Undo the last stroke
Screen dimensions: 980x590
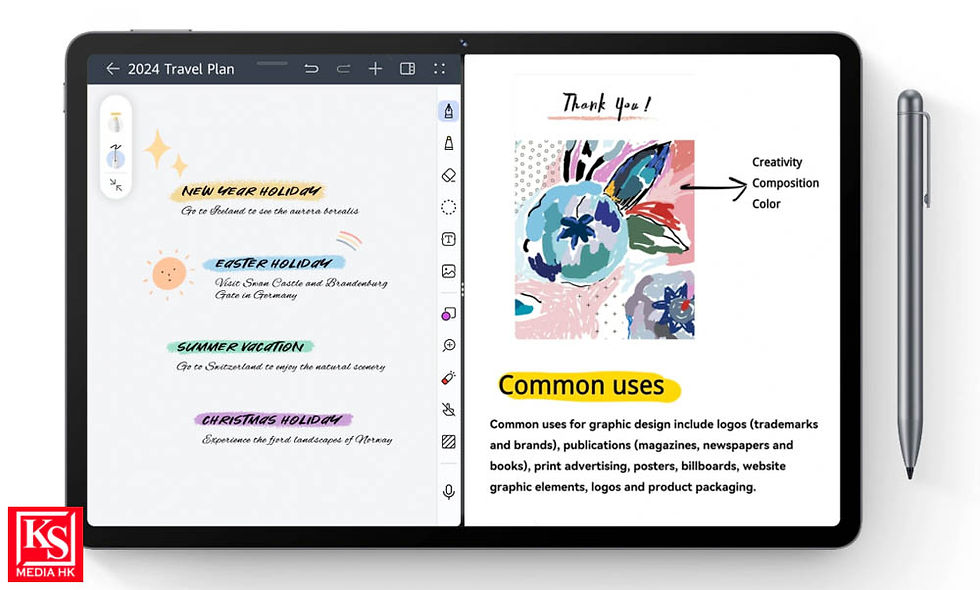pyautogui.click(x=311, y=69)
